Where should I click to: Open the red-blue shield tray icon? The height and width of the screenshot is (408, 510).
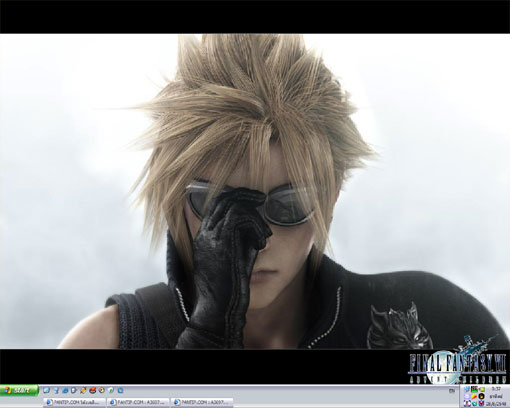pos(481,403)
